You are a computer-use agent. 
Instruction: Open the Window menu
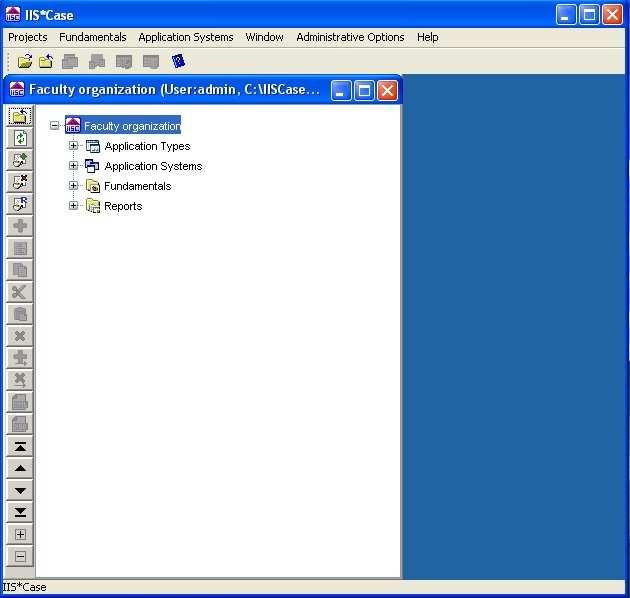pos(264,37)
